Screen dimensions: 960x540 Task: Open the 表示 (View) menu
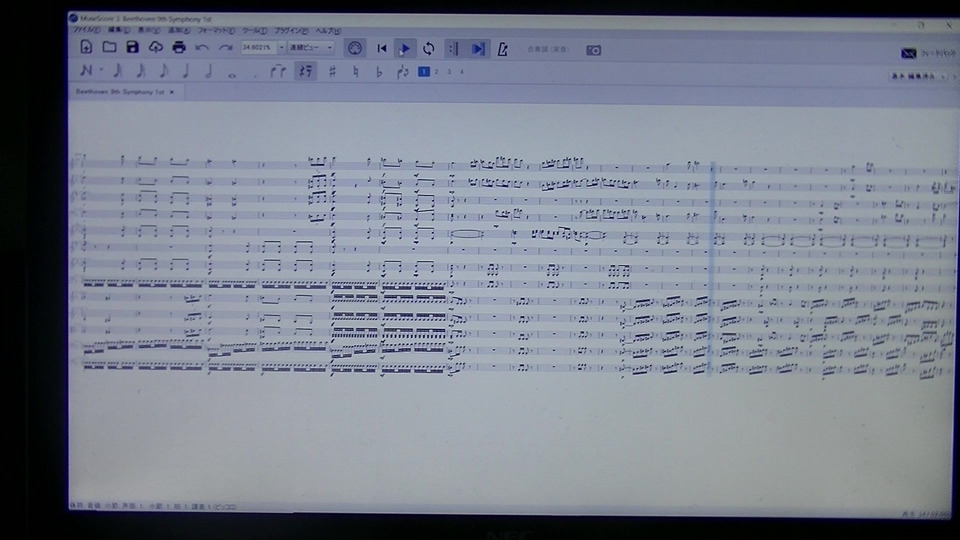(x=148, y=30)
